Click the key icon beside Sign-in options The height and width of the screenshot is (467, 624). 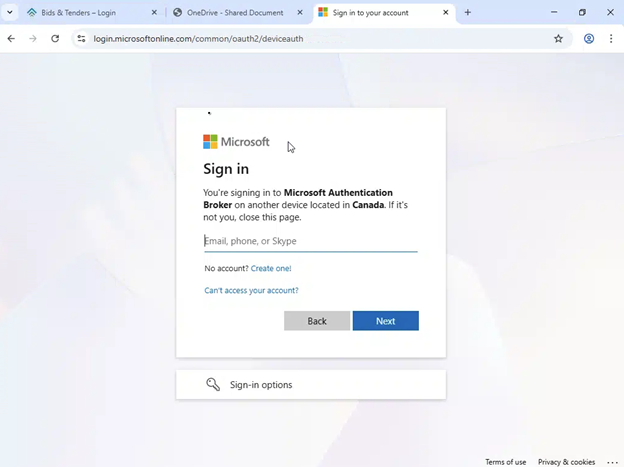coord(213,384)
